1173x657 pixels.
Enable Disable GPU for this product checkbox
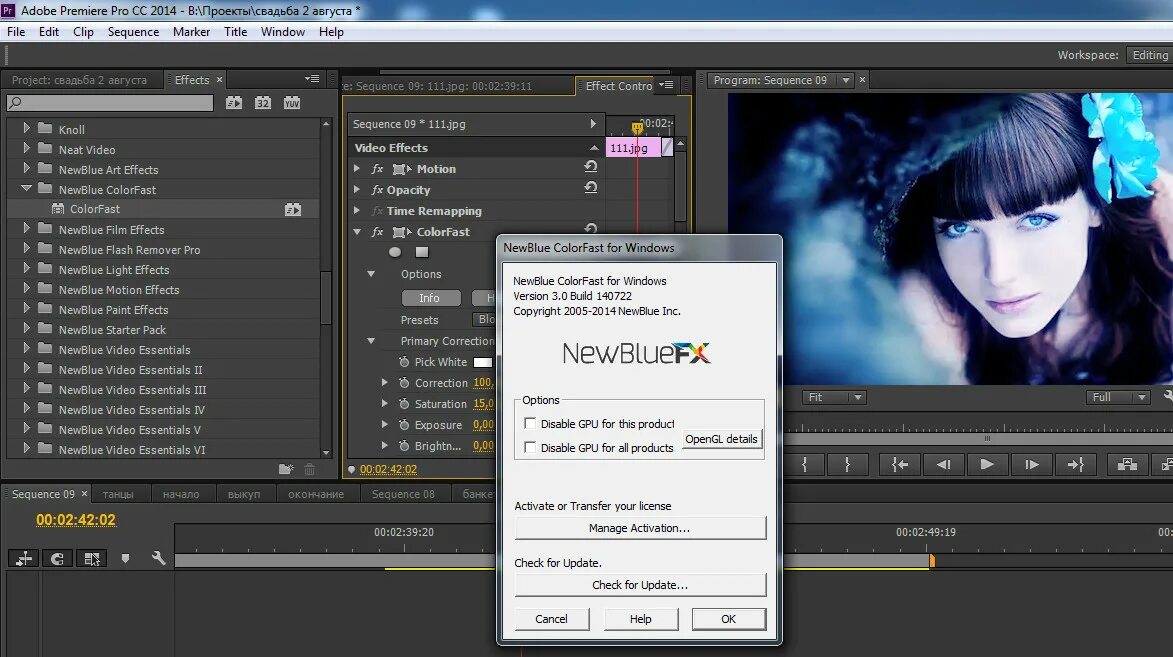[530, 424]
